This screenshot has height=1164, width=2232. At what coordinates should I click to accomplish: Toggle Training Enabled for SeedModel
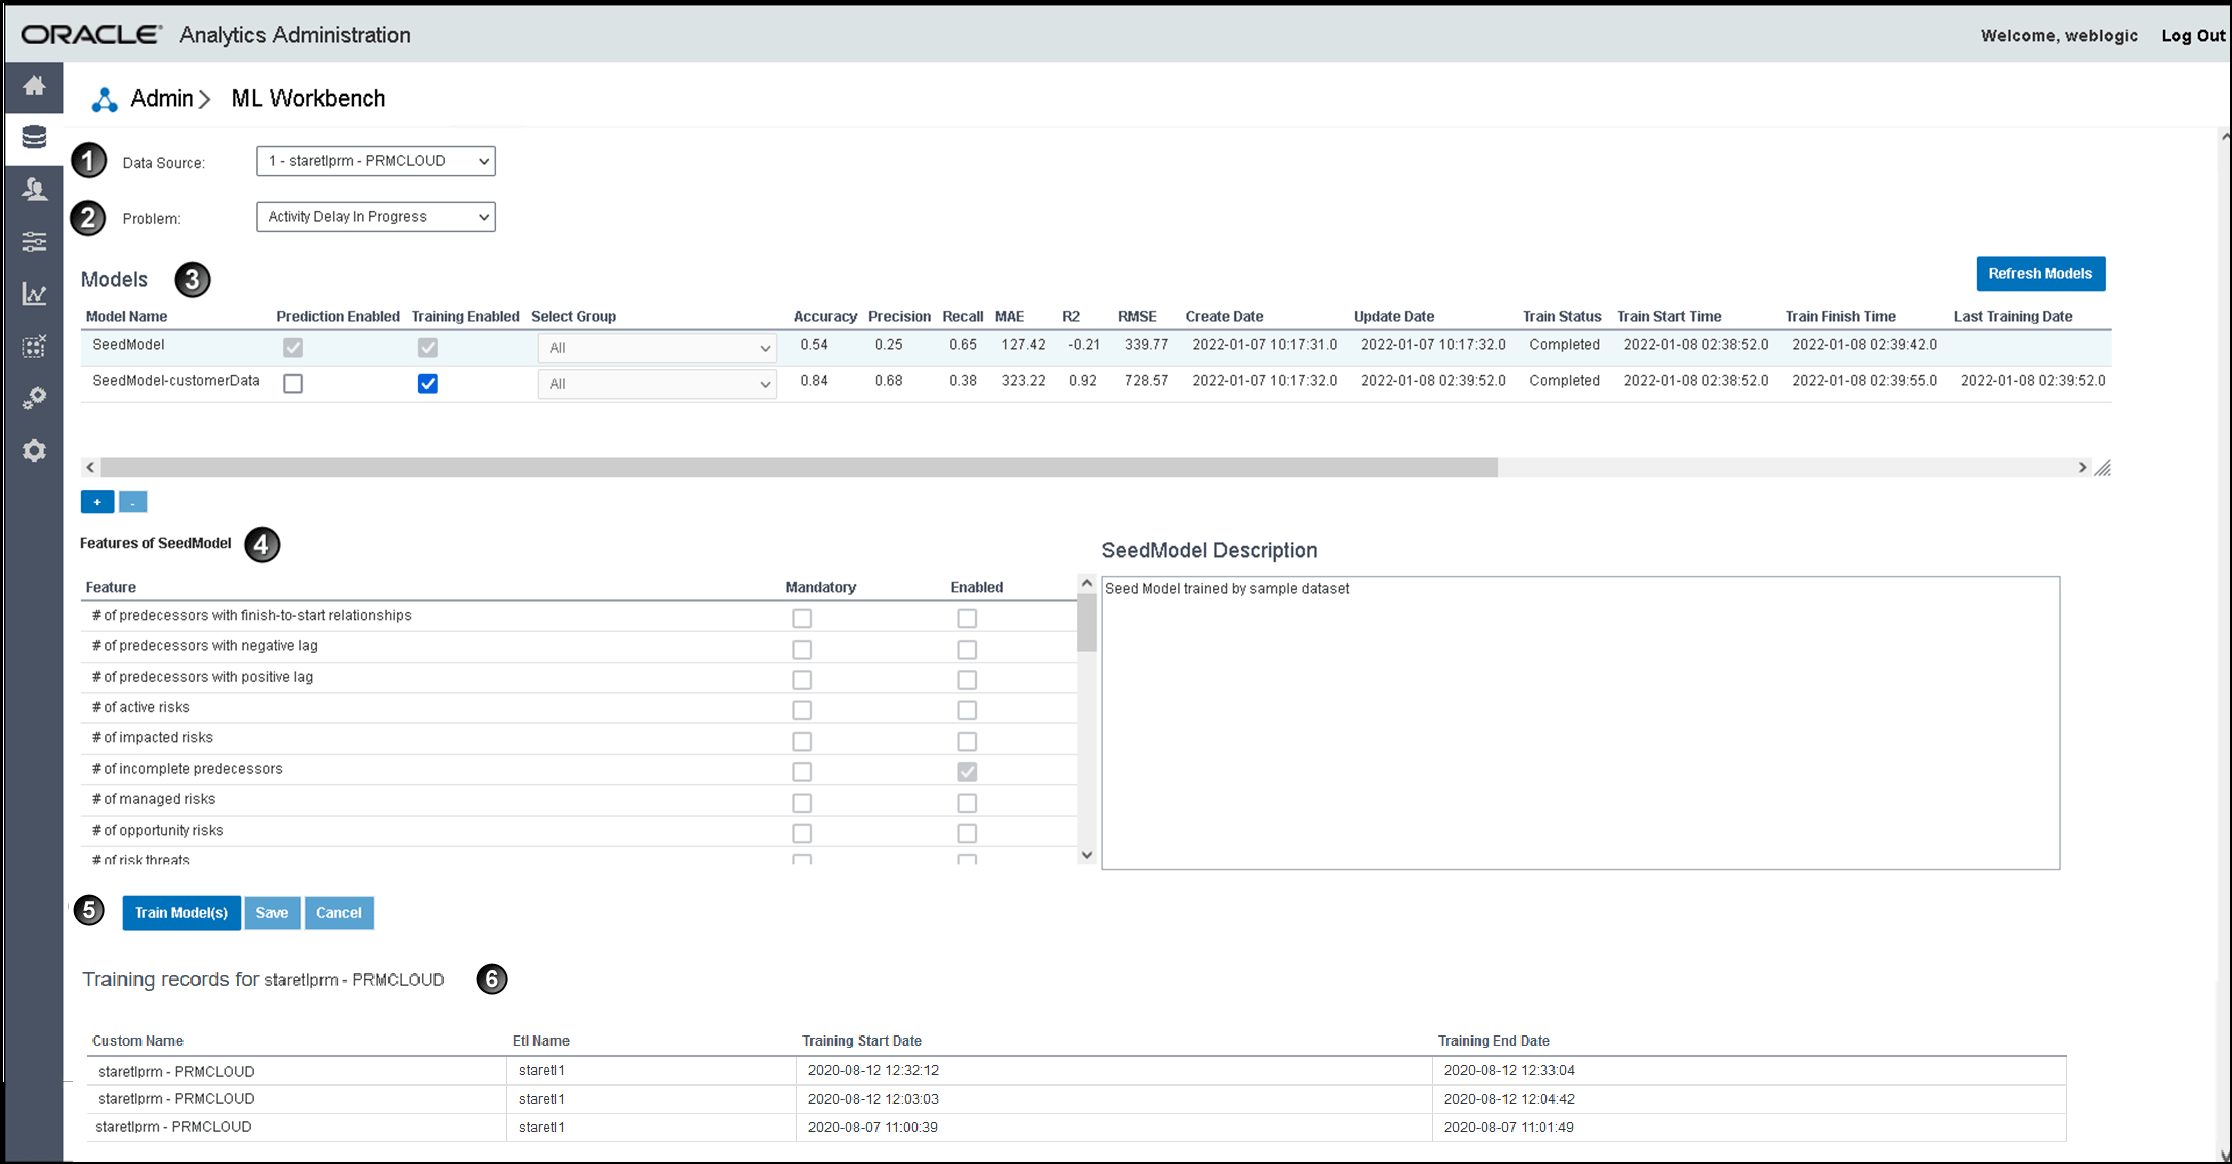[428, 347]
